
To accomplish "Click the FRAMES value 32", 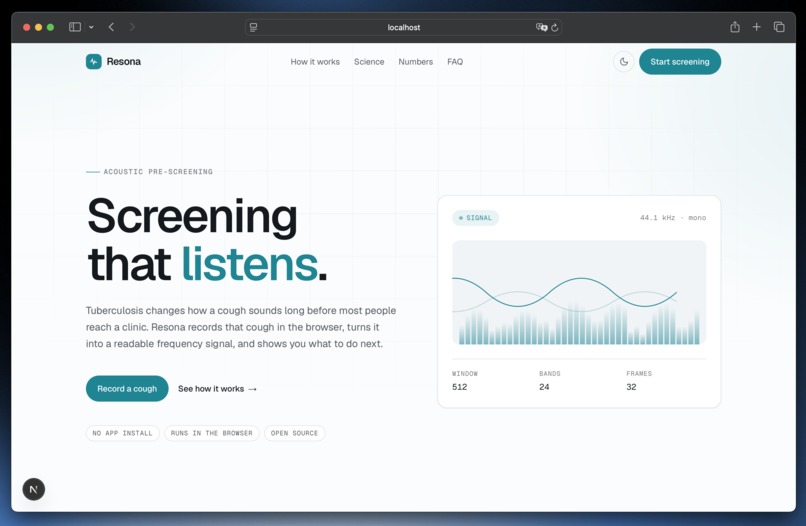I will pyautogui.click(x=631, y=387).
